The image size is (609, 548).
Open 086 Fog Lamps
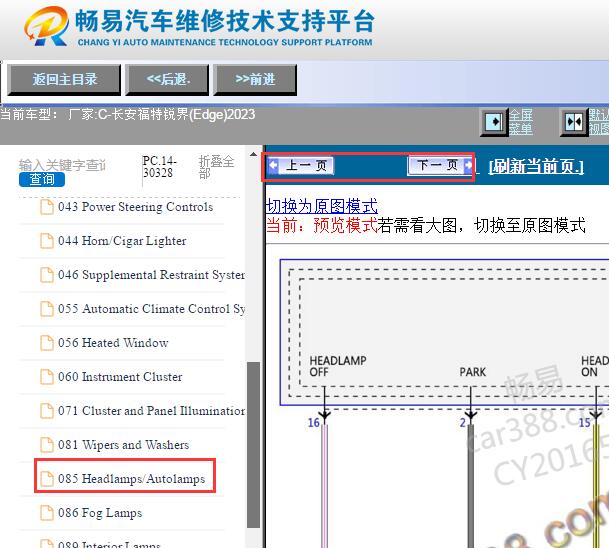tap(100, 513)
